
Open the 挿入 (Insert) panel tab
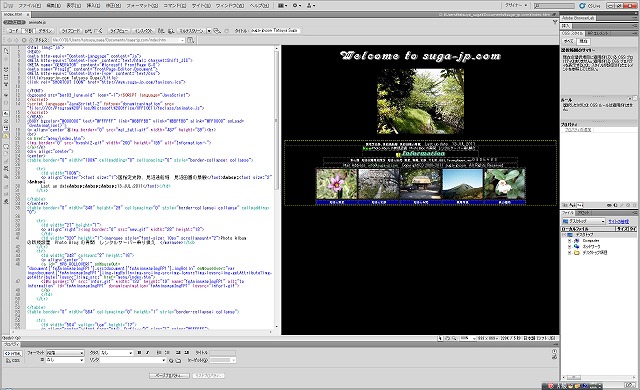click(x=566, y=26)
